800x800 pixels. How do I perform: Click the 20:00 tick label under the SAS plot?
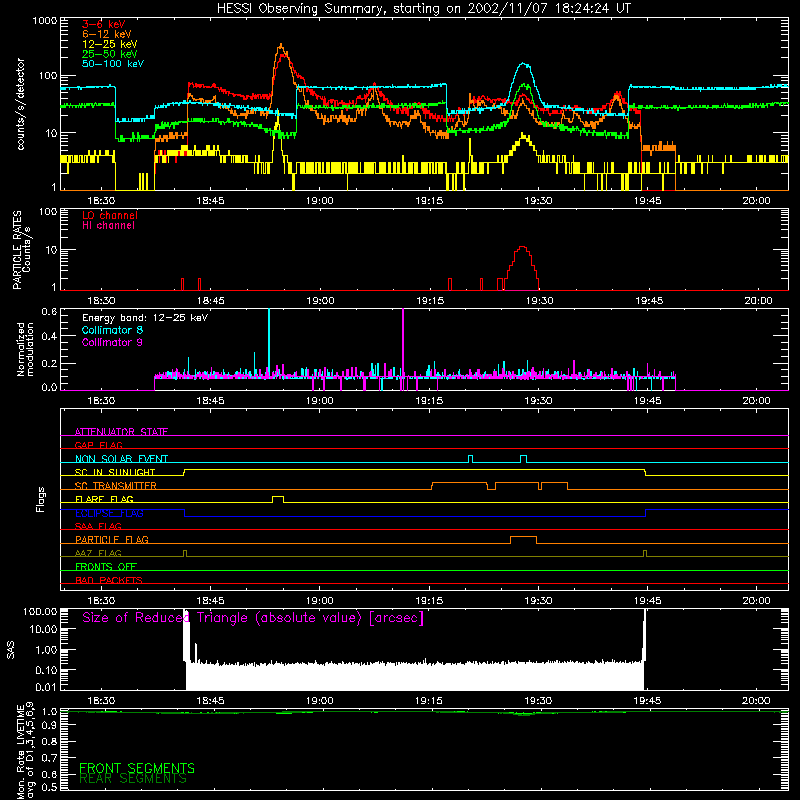tap(757, 701)
